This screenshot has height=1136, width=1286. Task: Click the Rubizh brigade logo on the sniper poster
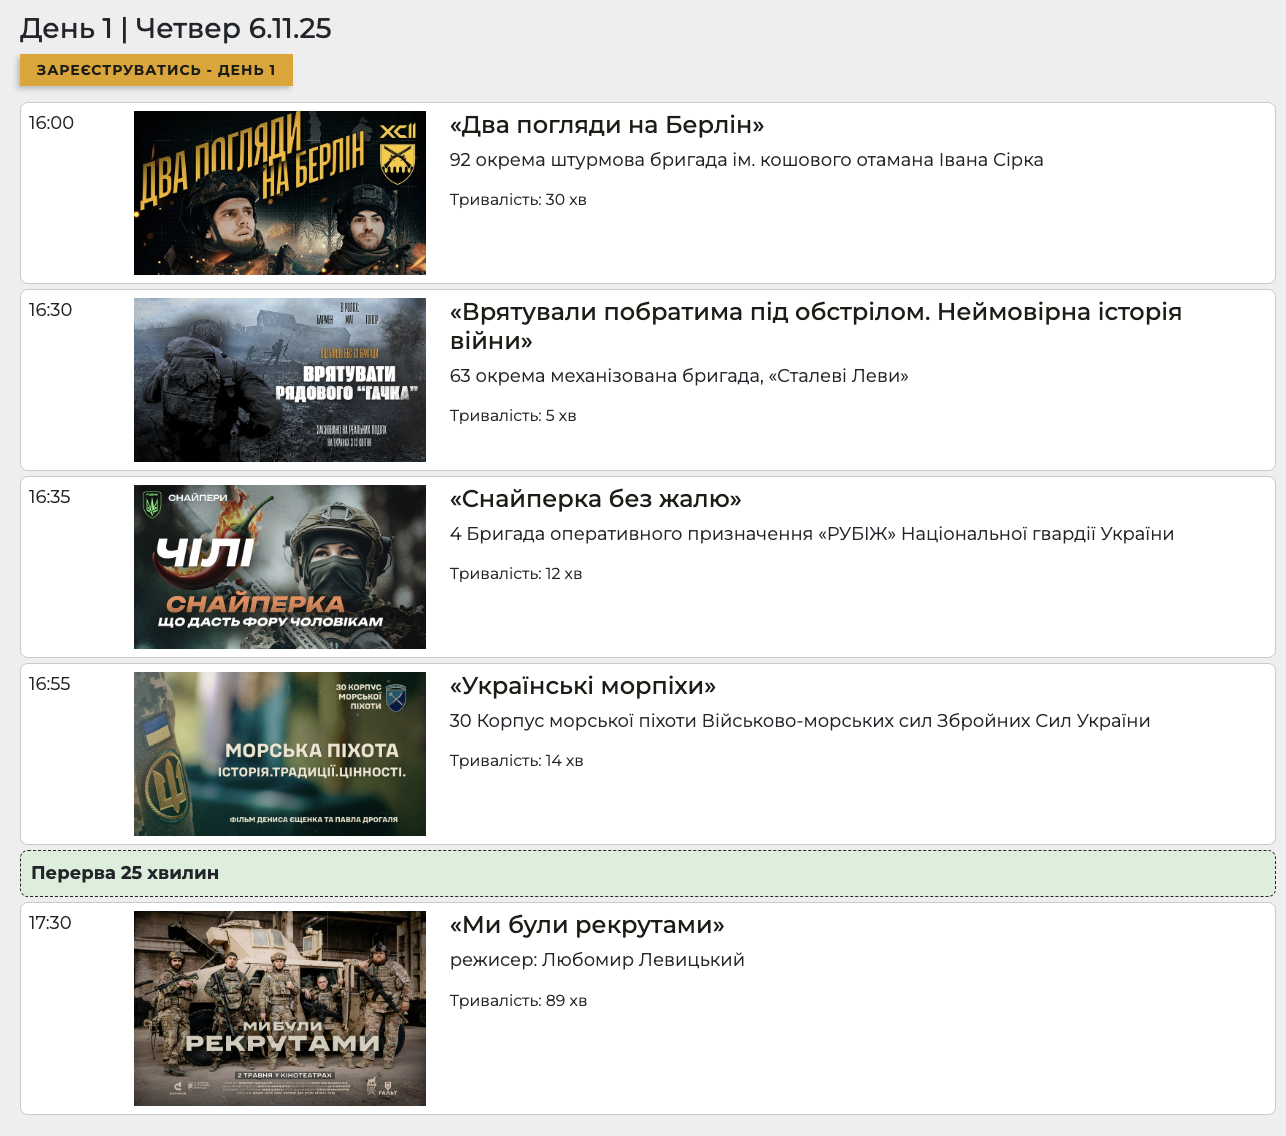click(152, 503)
